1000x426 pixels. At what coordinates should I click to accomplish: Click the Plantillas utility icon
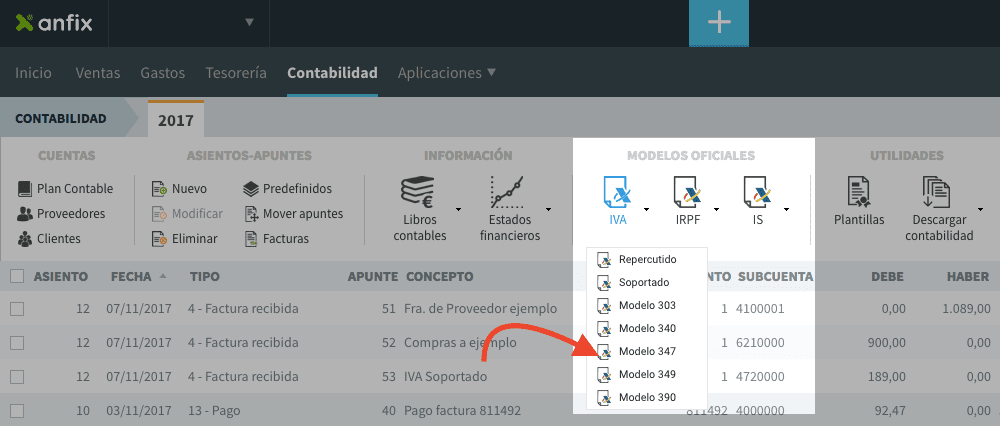click(858, 191)
